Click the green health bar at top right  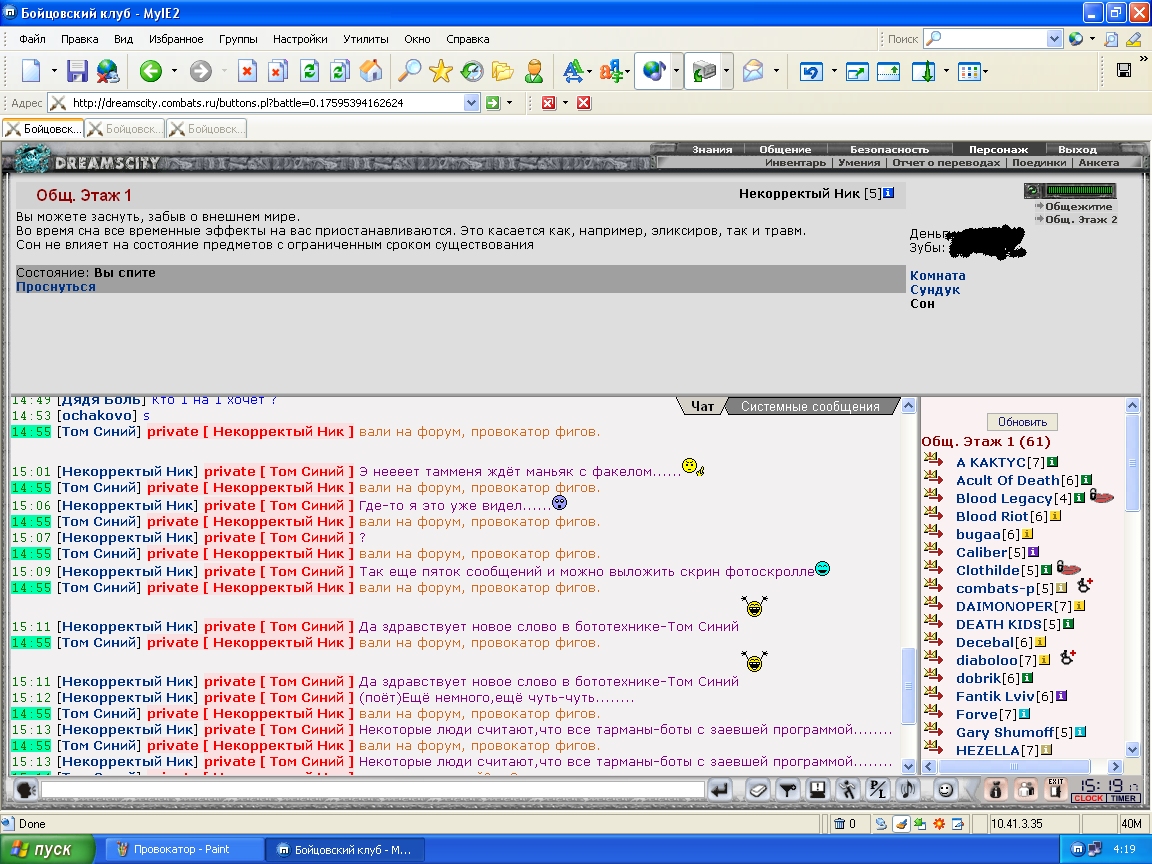pos(1080,190)
